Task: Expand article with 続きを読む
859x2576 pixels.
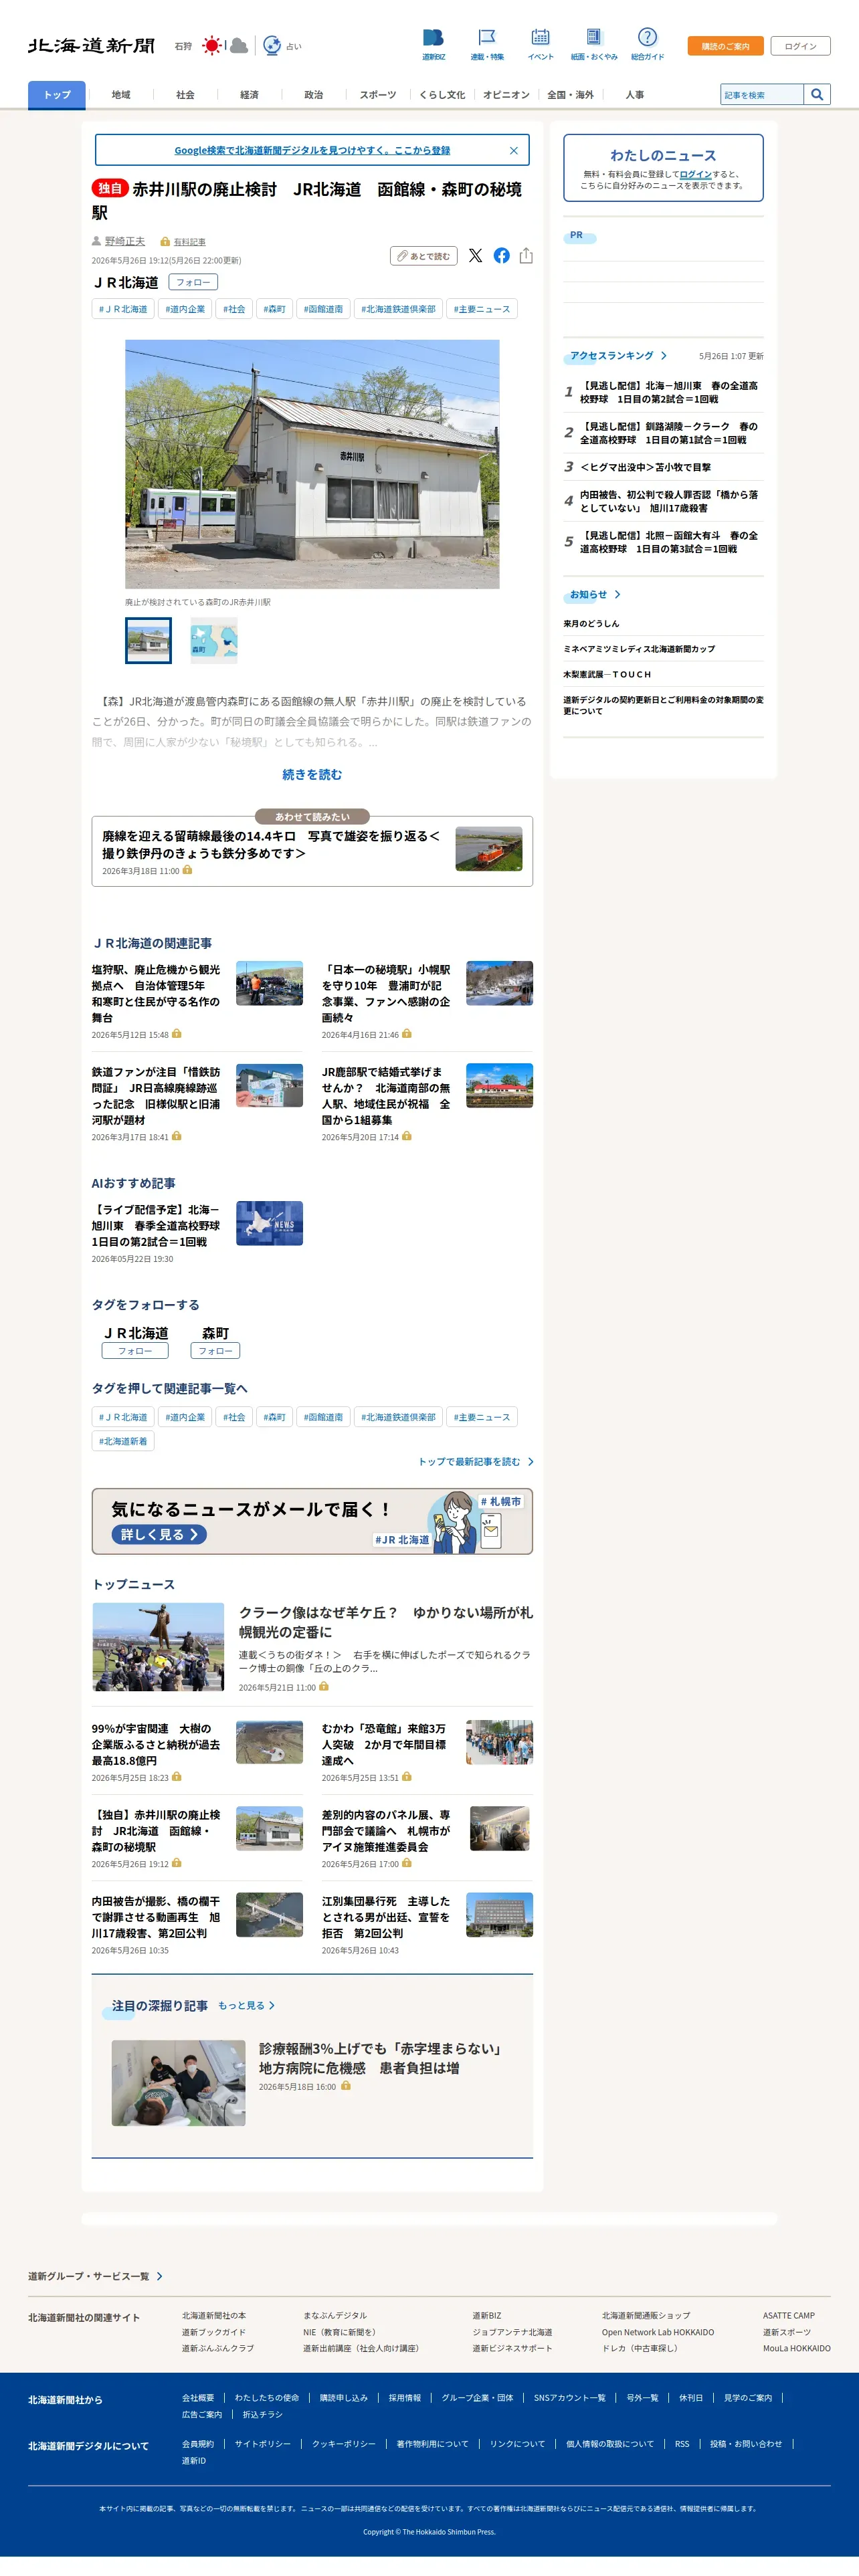Action: pos(312,775)
